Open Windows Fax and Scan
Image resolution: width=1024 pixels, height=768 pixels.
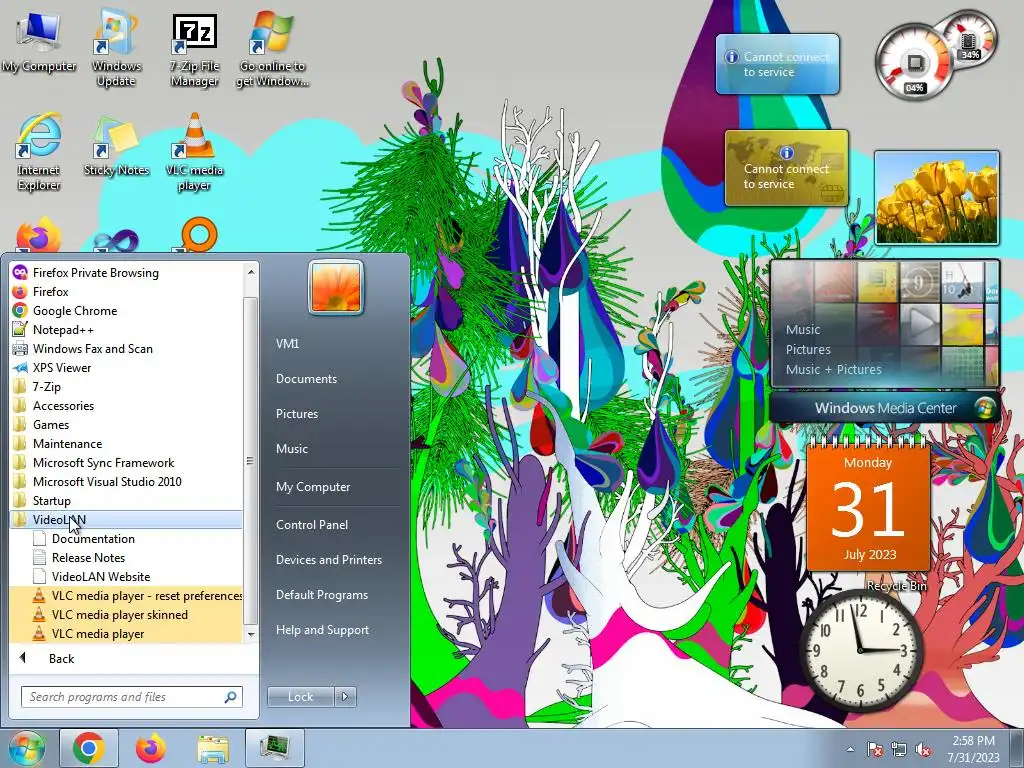pyautogui.click(x=92, y=349)
